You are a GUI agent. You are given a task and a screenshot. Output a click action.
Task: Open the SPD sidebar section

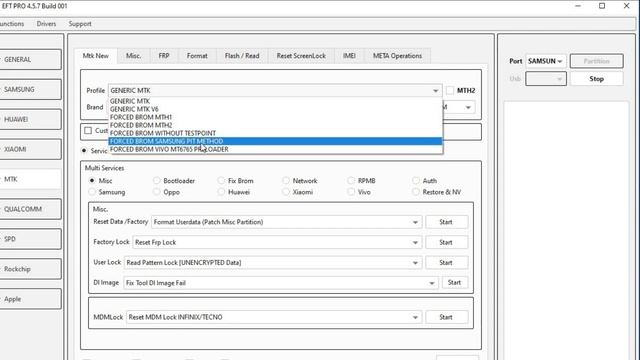(30, 239)
